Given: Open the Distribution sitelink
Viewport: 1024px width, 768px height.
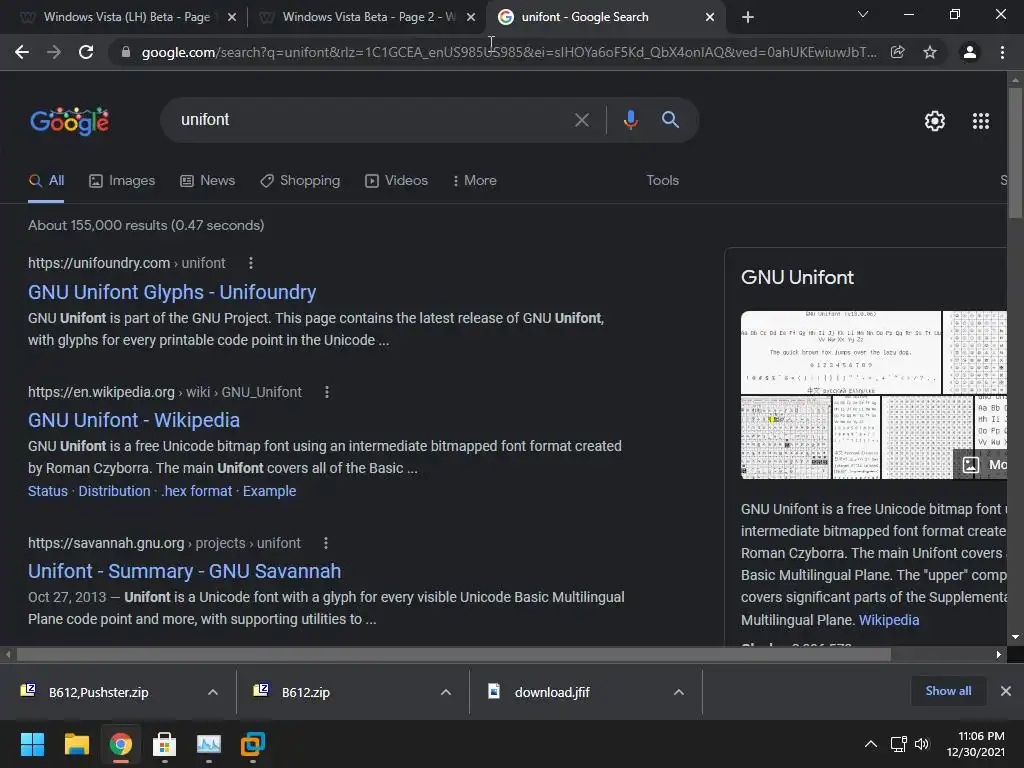Looking at the screenshot, I should 114,491.
